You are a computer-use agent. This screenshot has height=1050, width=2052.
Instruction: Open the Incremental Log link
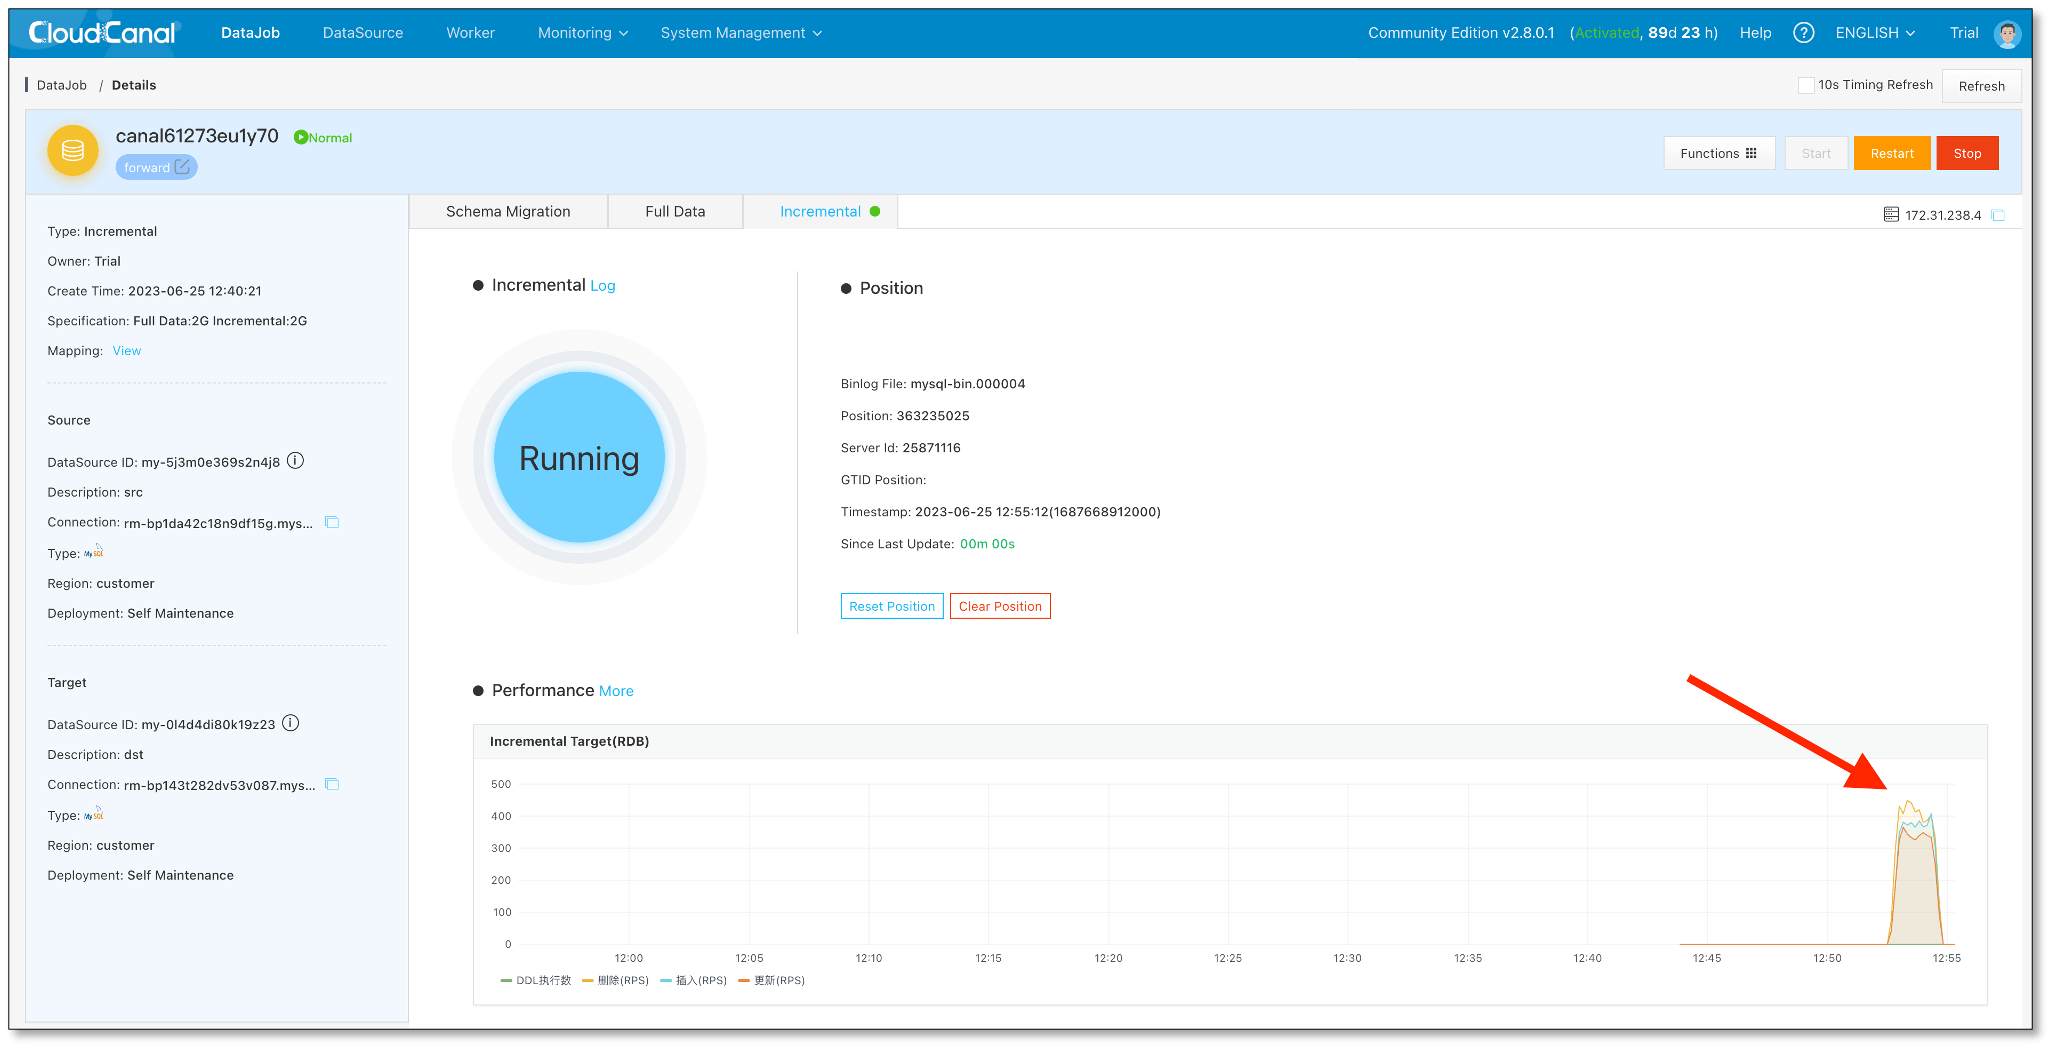[603, 286]
